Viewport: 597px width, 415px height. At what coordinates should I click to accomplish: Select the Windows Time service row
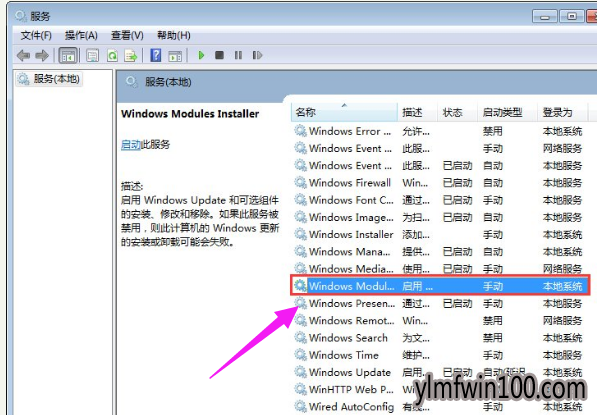[440, 355]
